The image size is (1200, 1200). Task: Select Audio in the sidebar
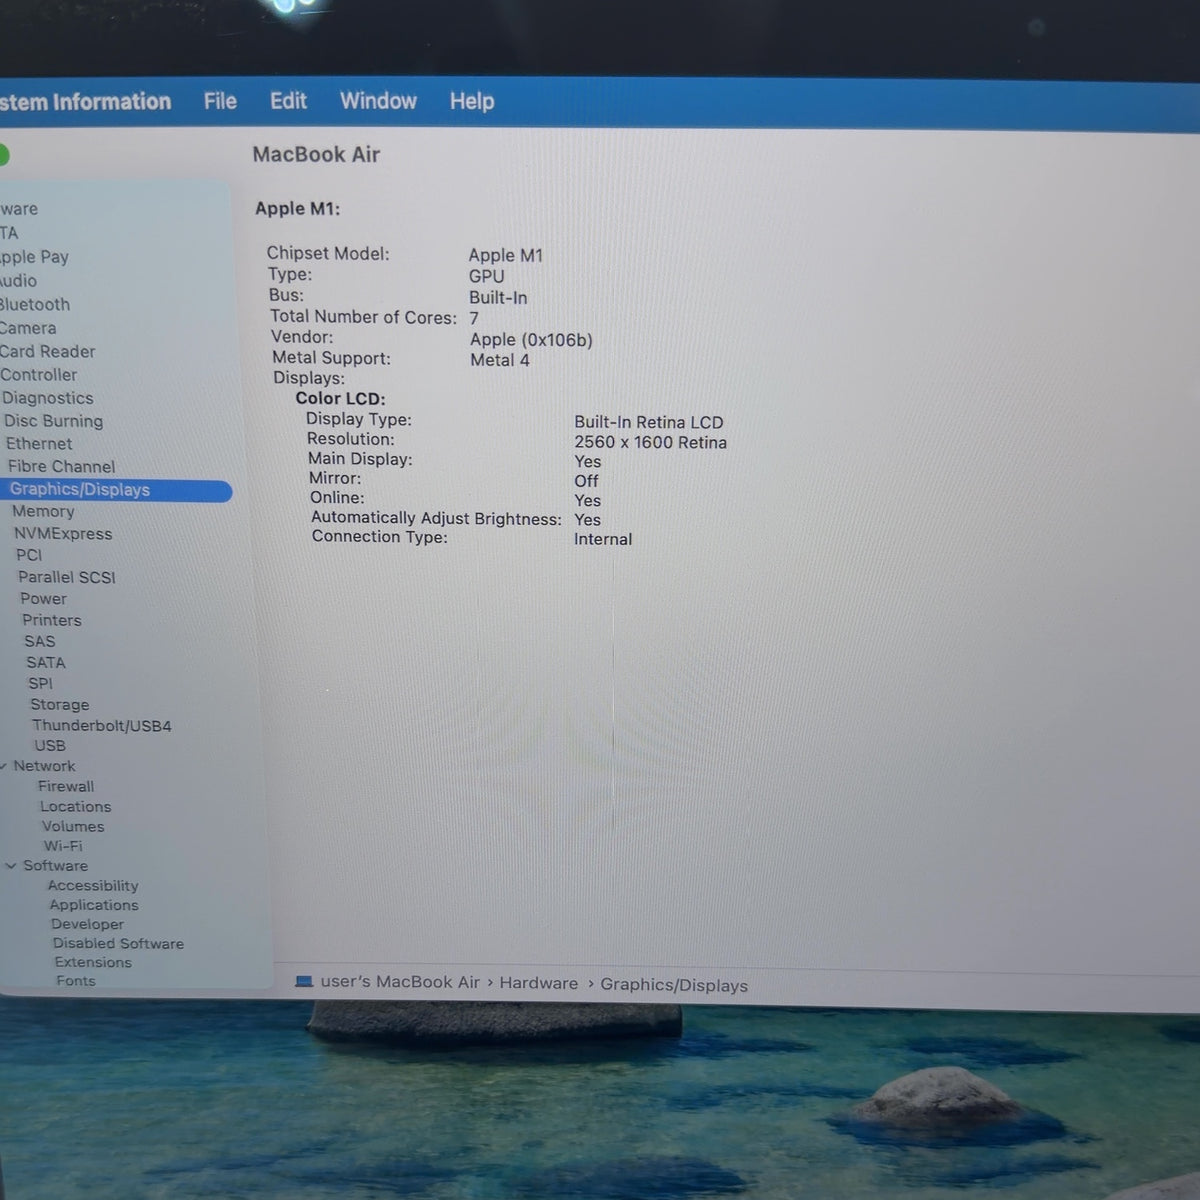point(18,281)
